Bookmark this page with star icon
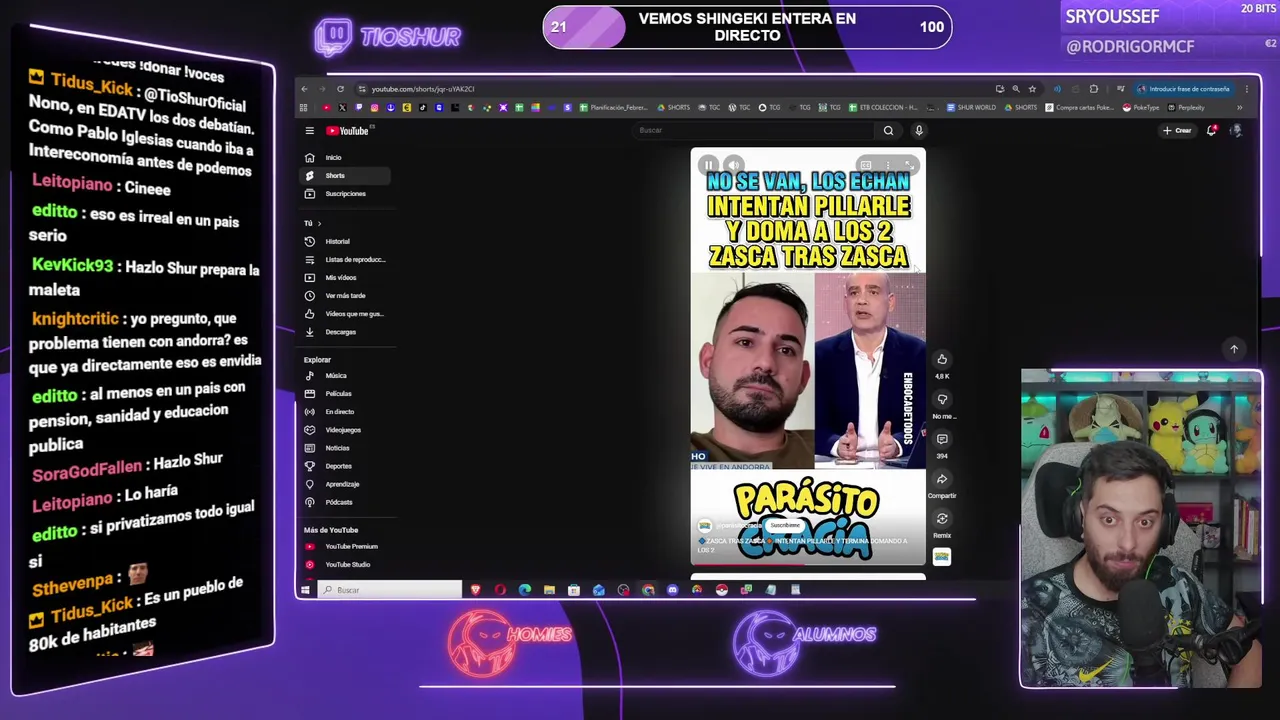The image size is (1280, 720). (1032, 89)
